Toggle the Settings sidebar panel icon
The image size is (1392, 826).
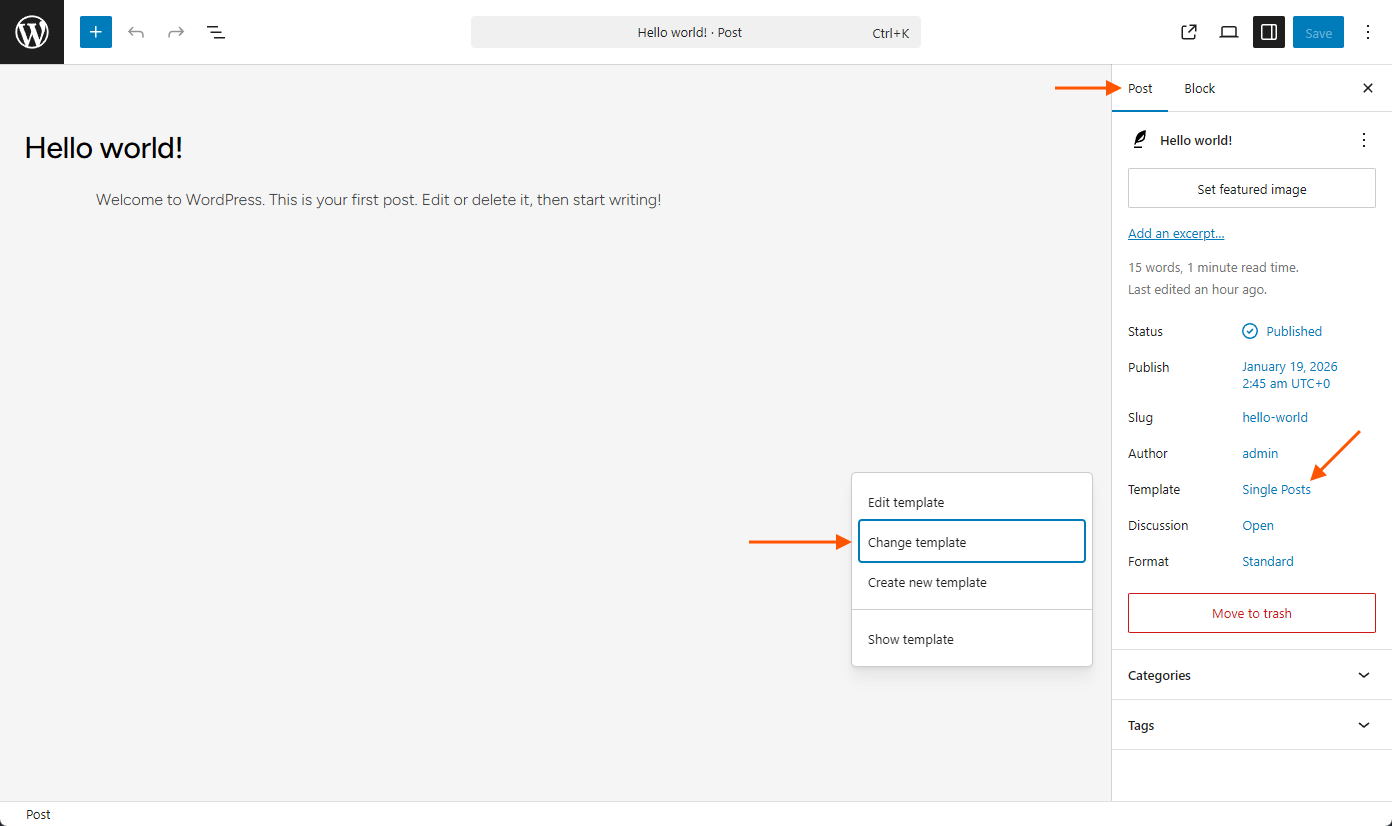1269,32
